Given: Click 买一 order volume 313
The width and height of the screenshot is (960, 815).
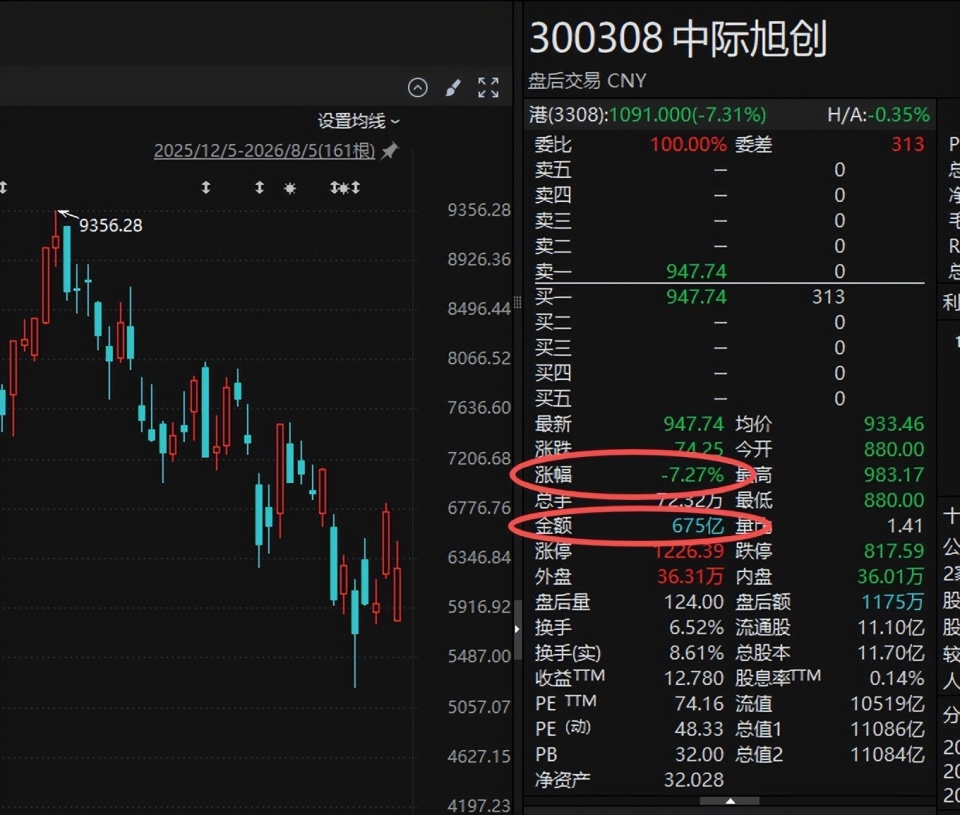Looking at the screenshot, I should coord(828,297).
